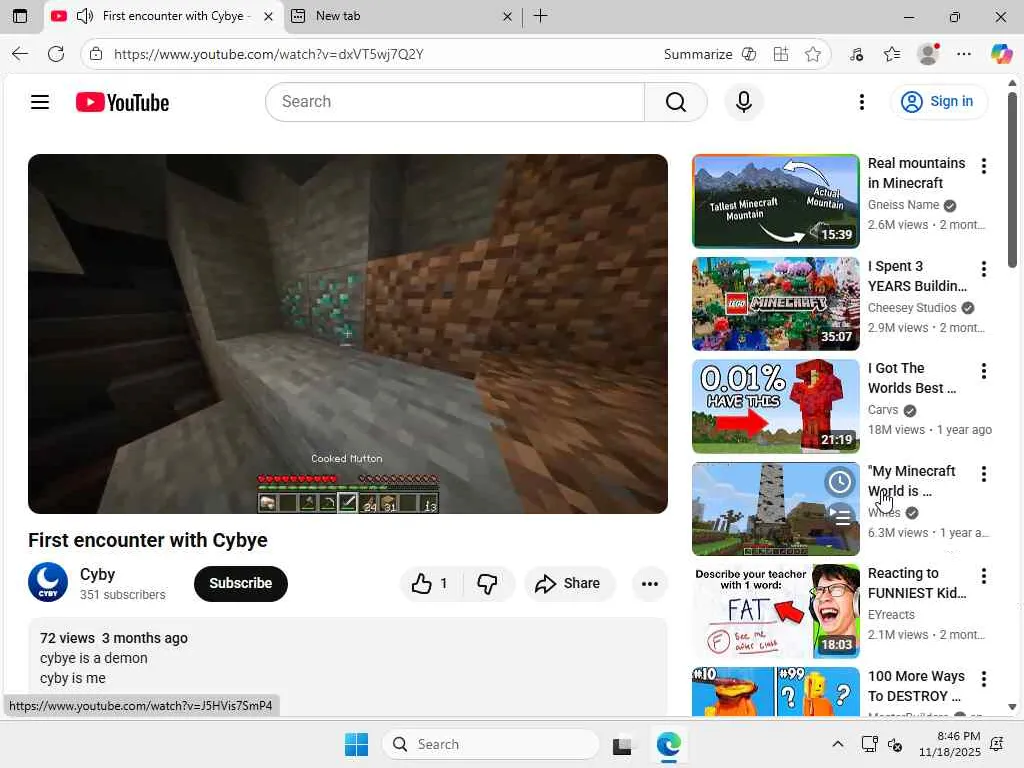This screenshot has height=768, width=1024.
Task: Open the favorites list icon
Action: tap(892, 54)
